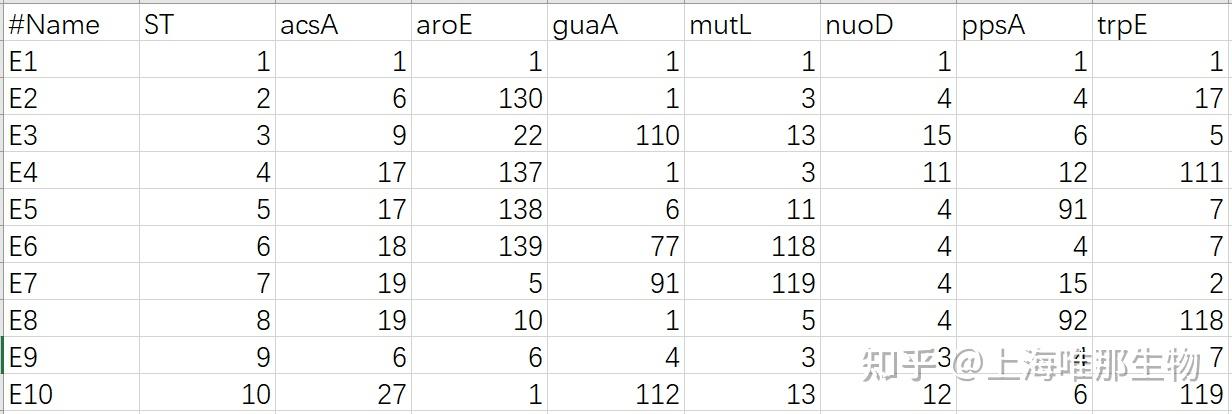The image size is (1232, 414).
Task: Select the aroE header cell
Action: (x=479, y=23)
